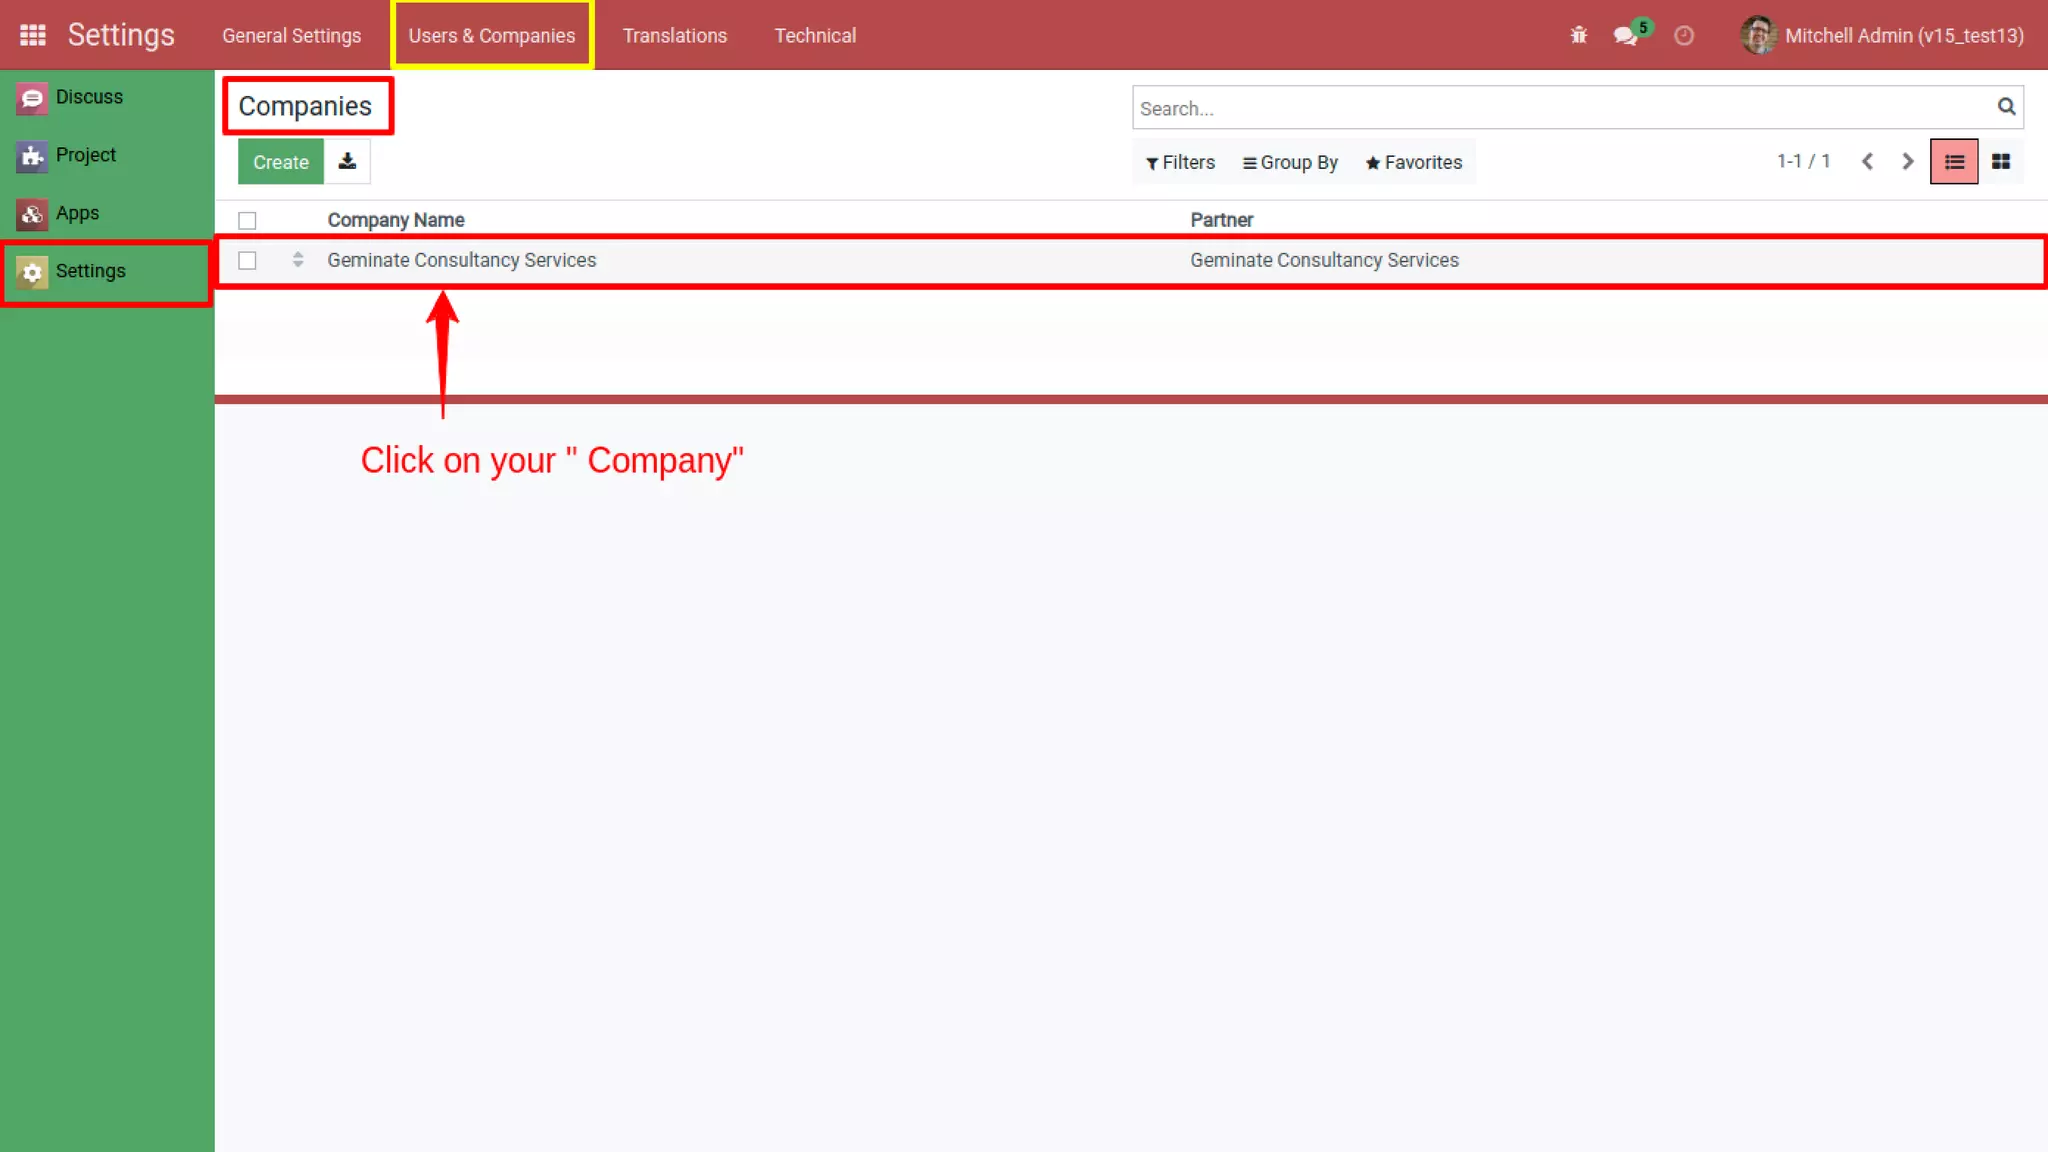This screenshot has width=2048, height=1152.
Task: Open the apps grid menu icon
Action: click(33, 35)
